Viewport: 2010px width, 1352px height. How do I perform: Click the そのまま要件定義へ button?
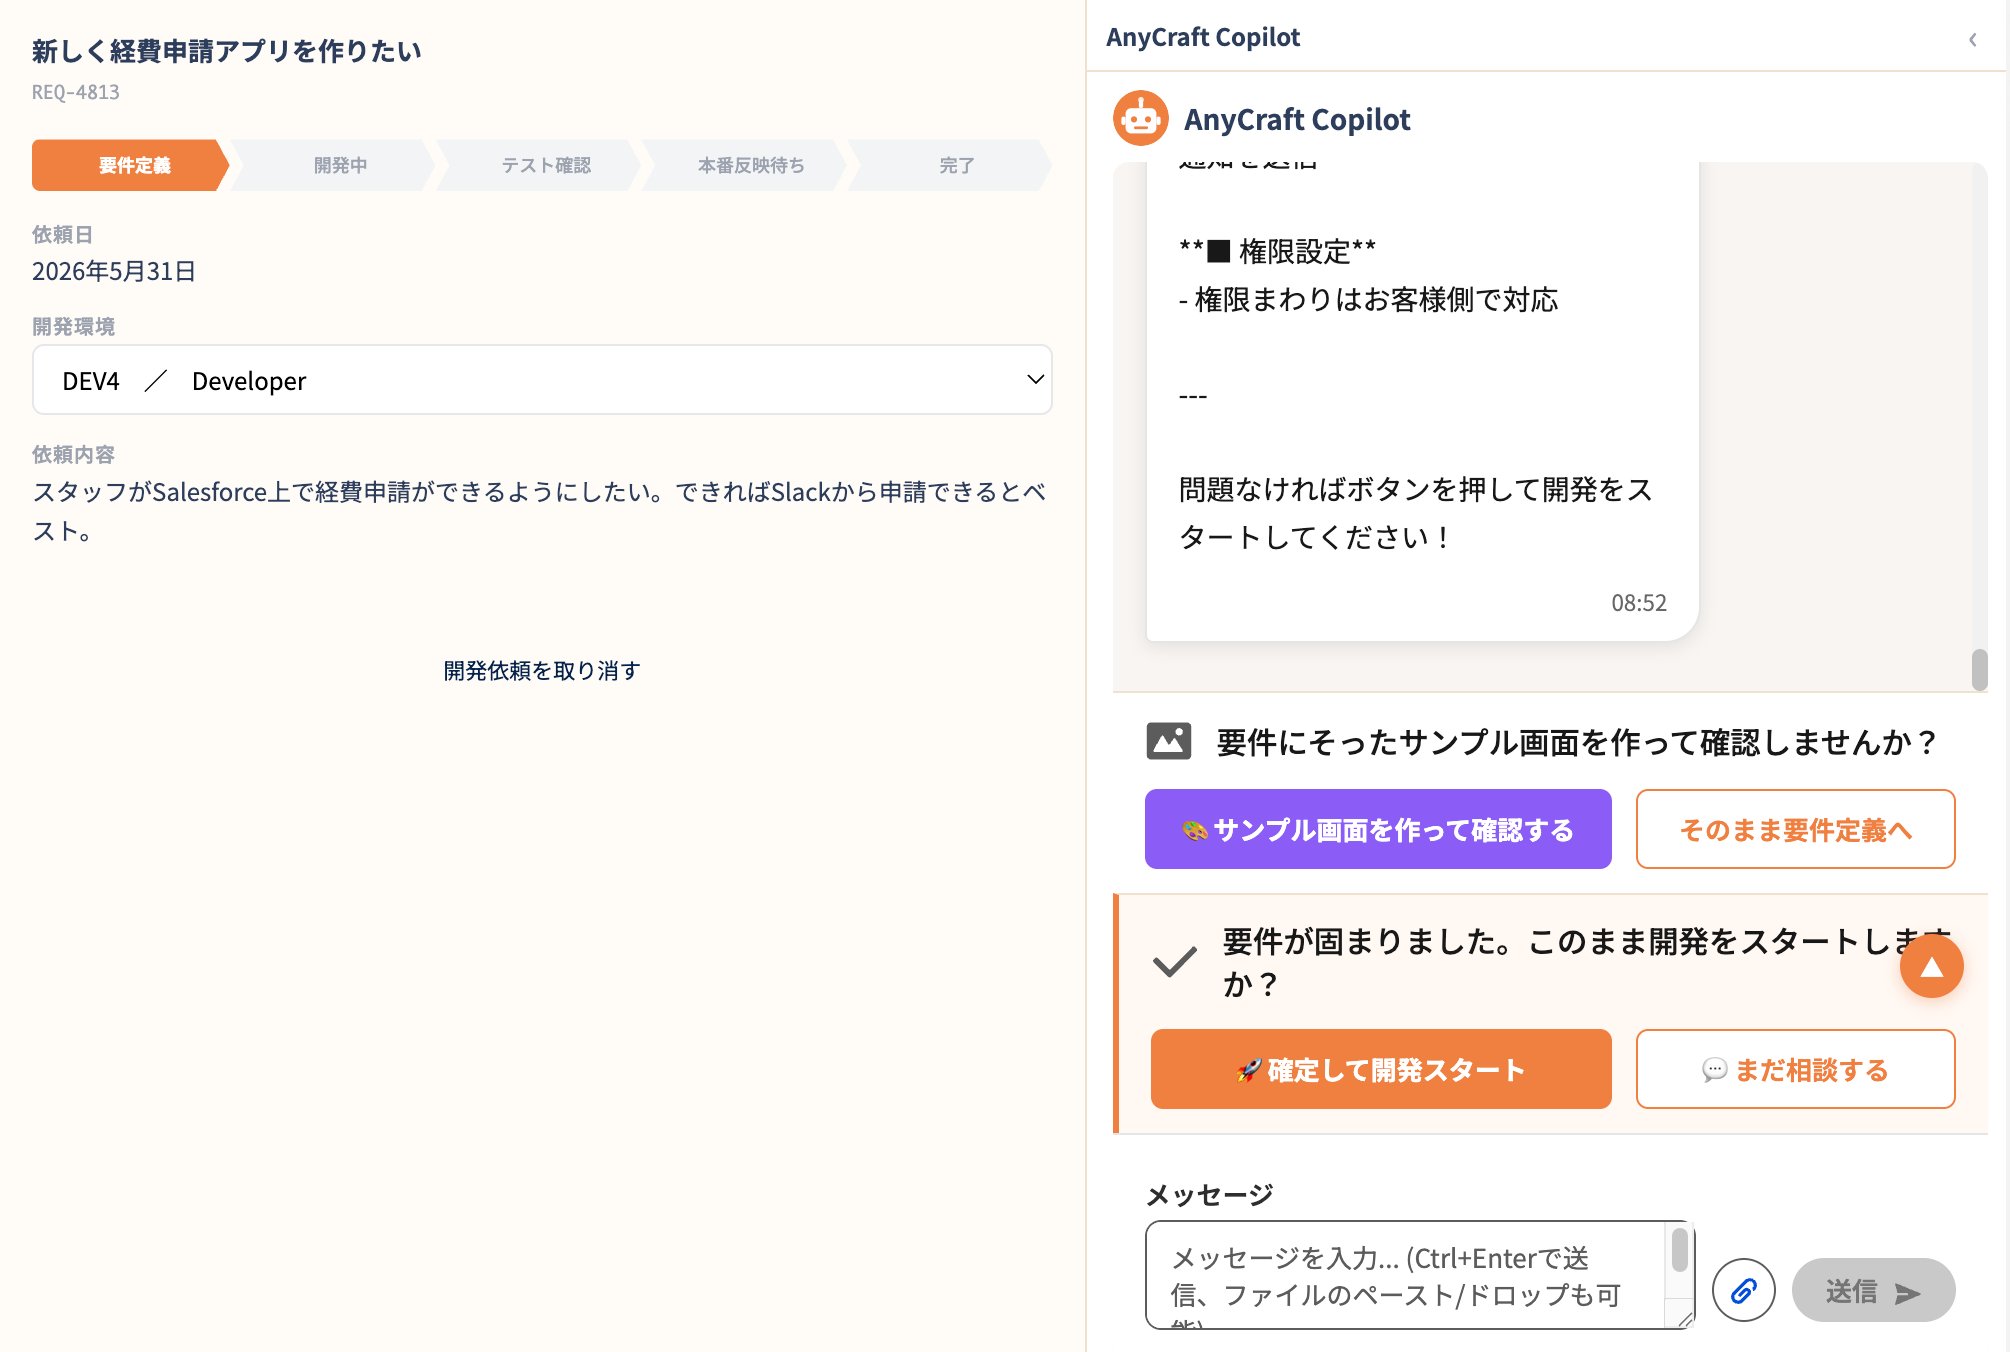pos(1795,829)
